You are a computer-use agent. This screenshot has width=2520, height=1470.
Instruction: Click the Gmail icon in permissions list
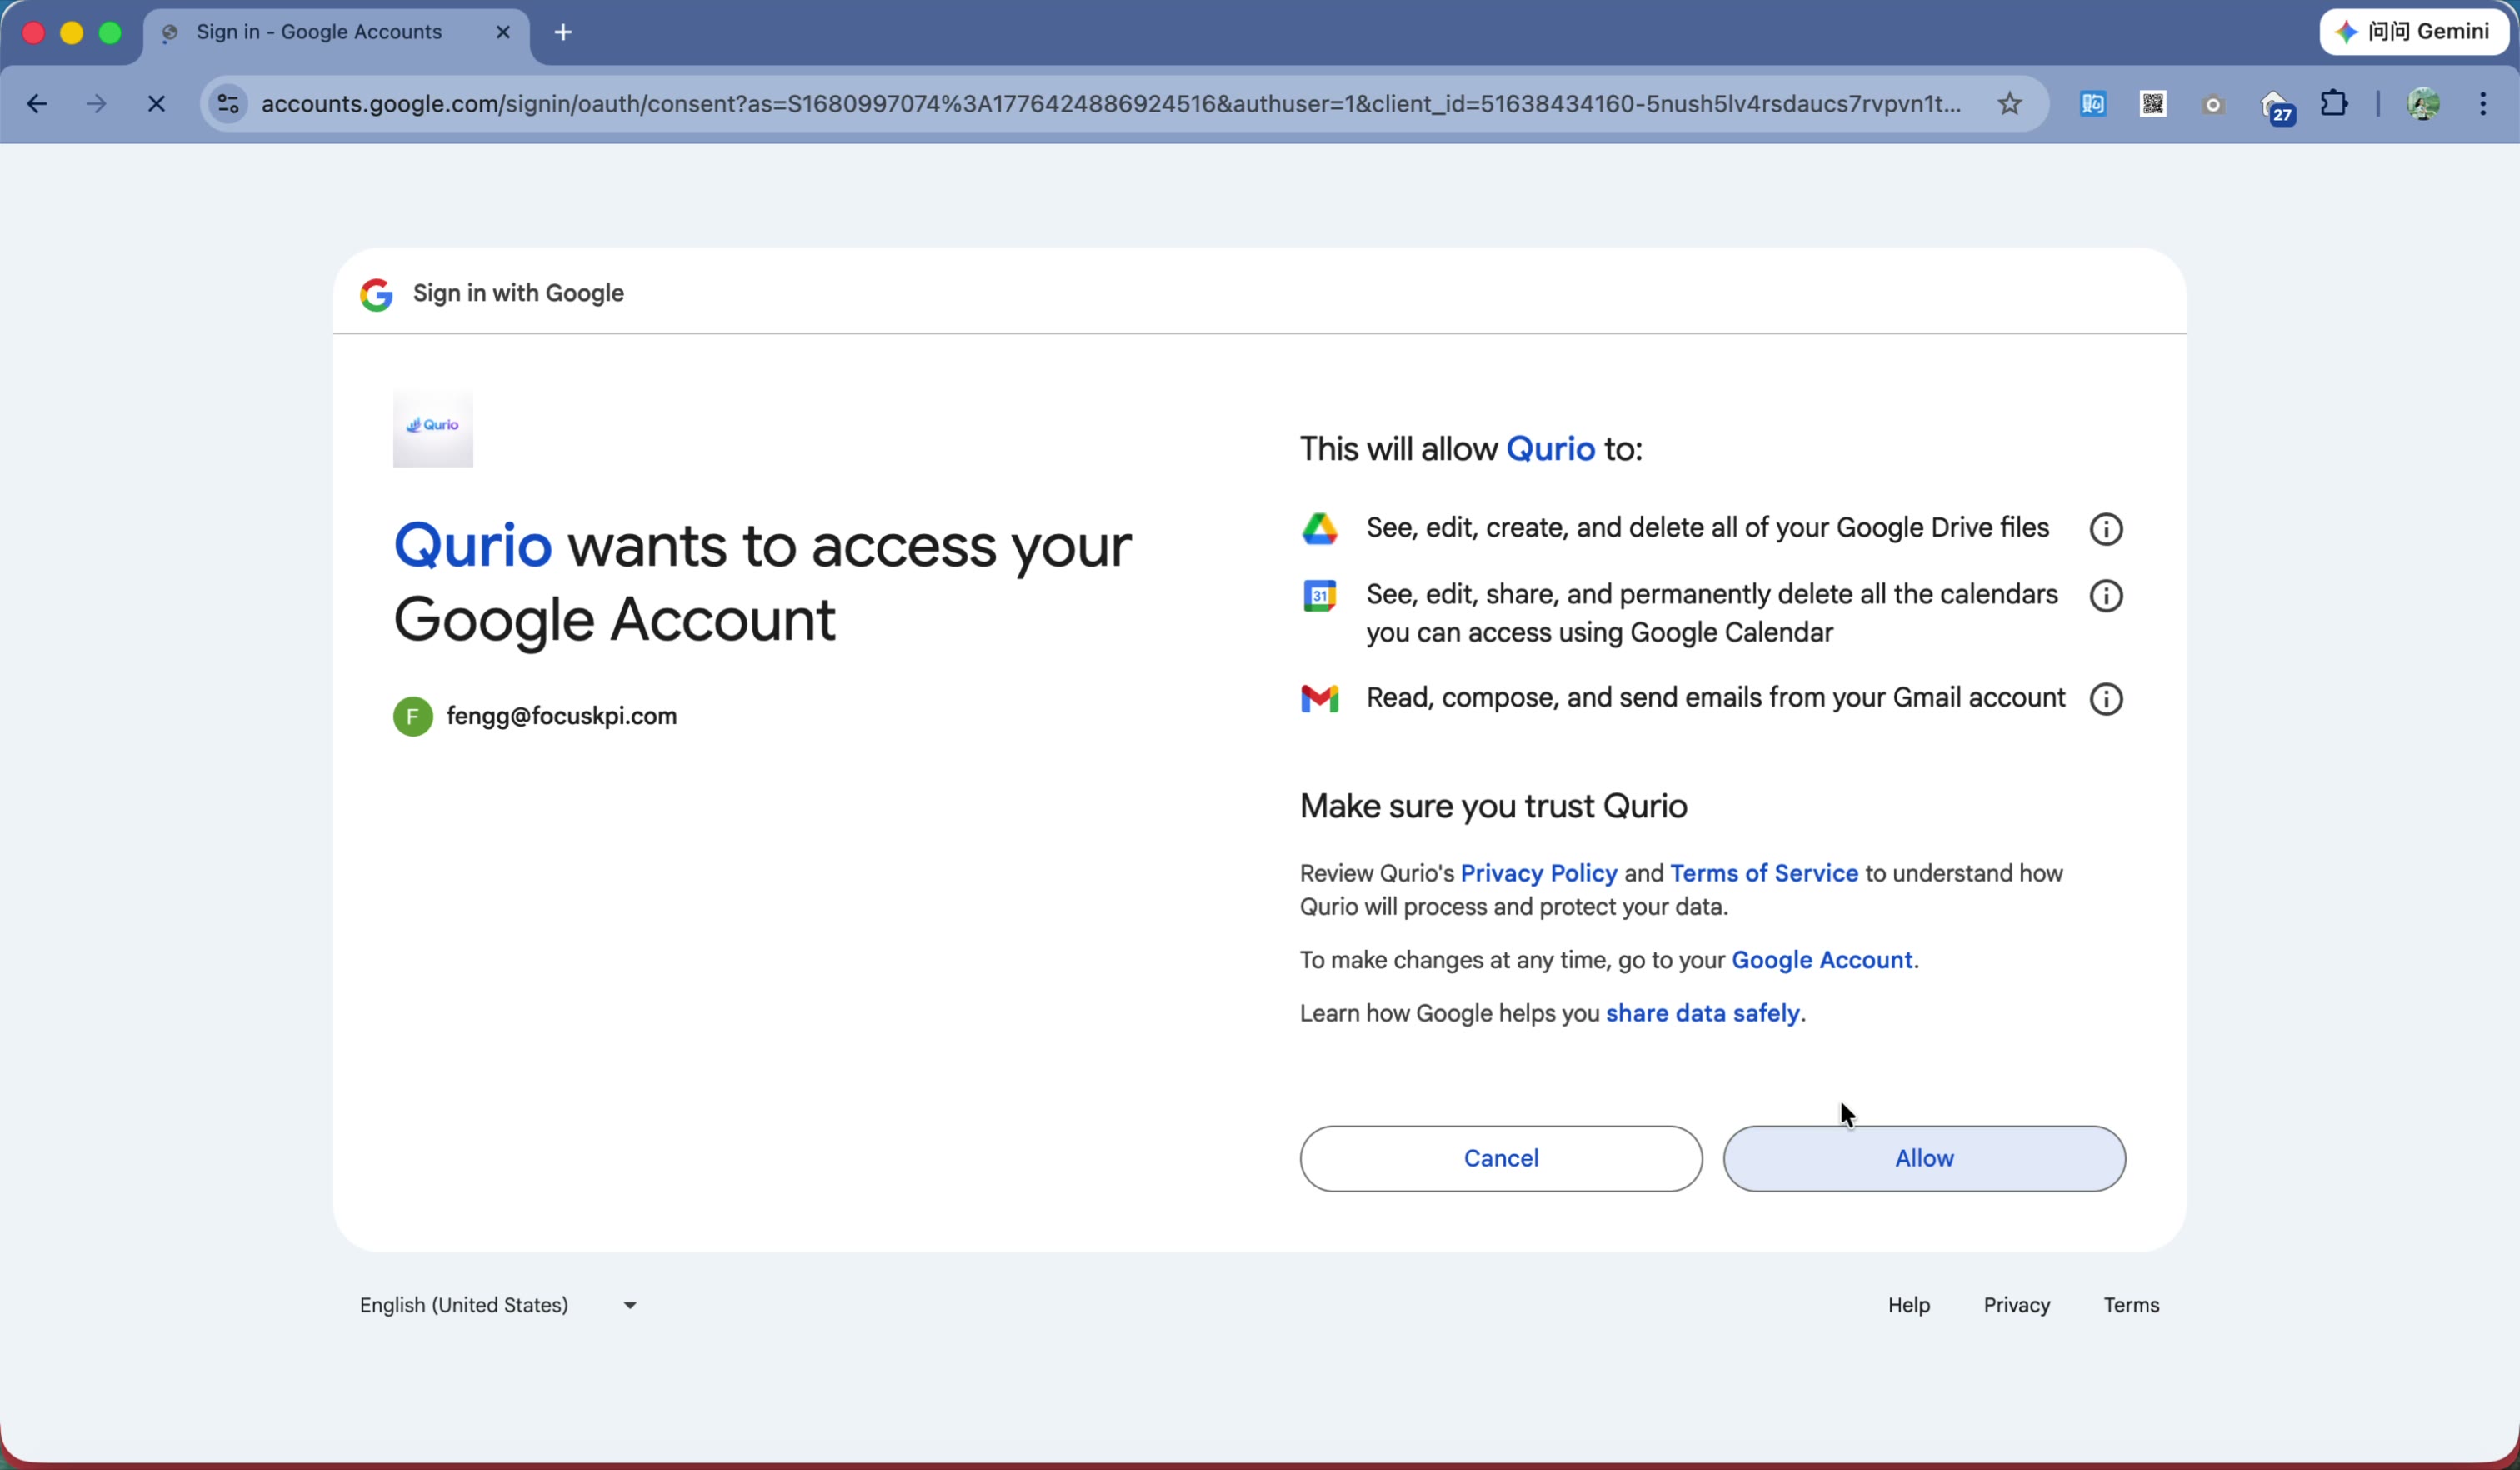(x=1321, y=698)
